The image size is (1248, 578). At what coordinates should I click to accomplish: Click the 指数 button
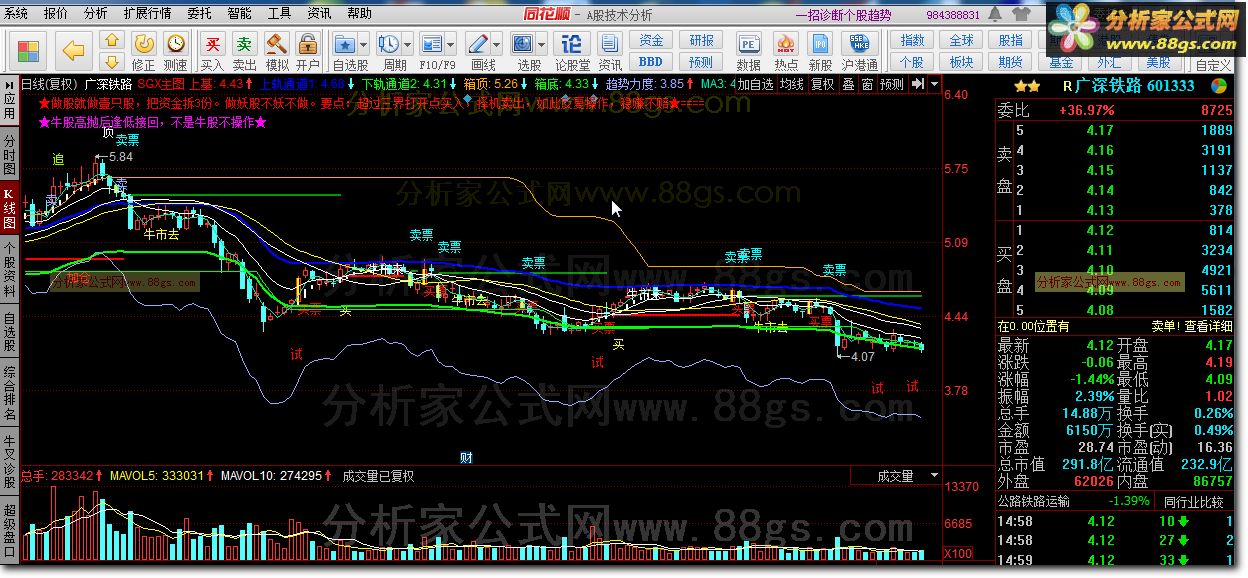[x=912, y=41]
